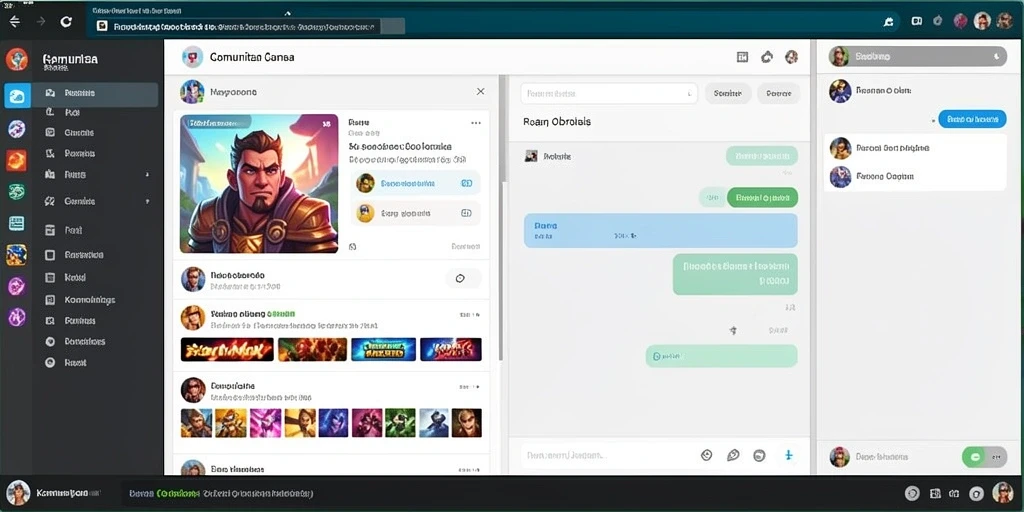Reload the page with the refresh icon
The image size is (1024, 512).
click(66, 22)
